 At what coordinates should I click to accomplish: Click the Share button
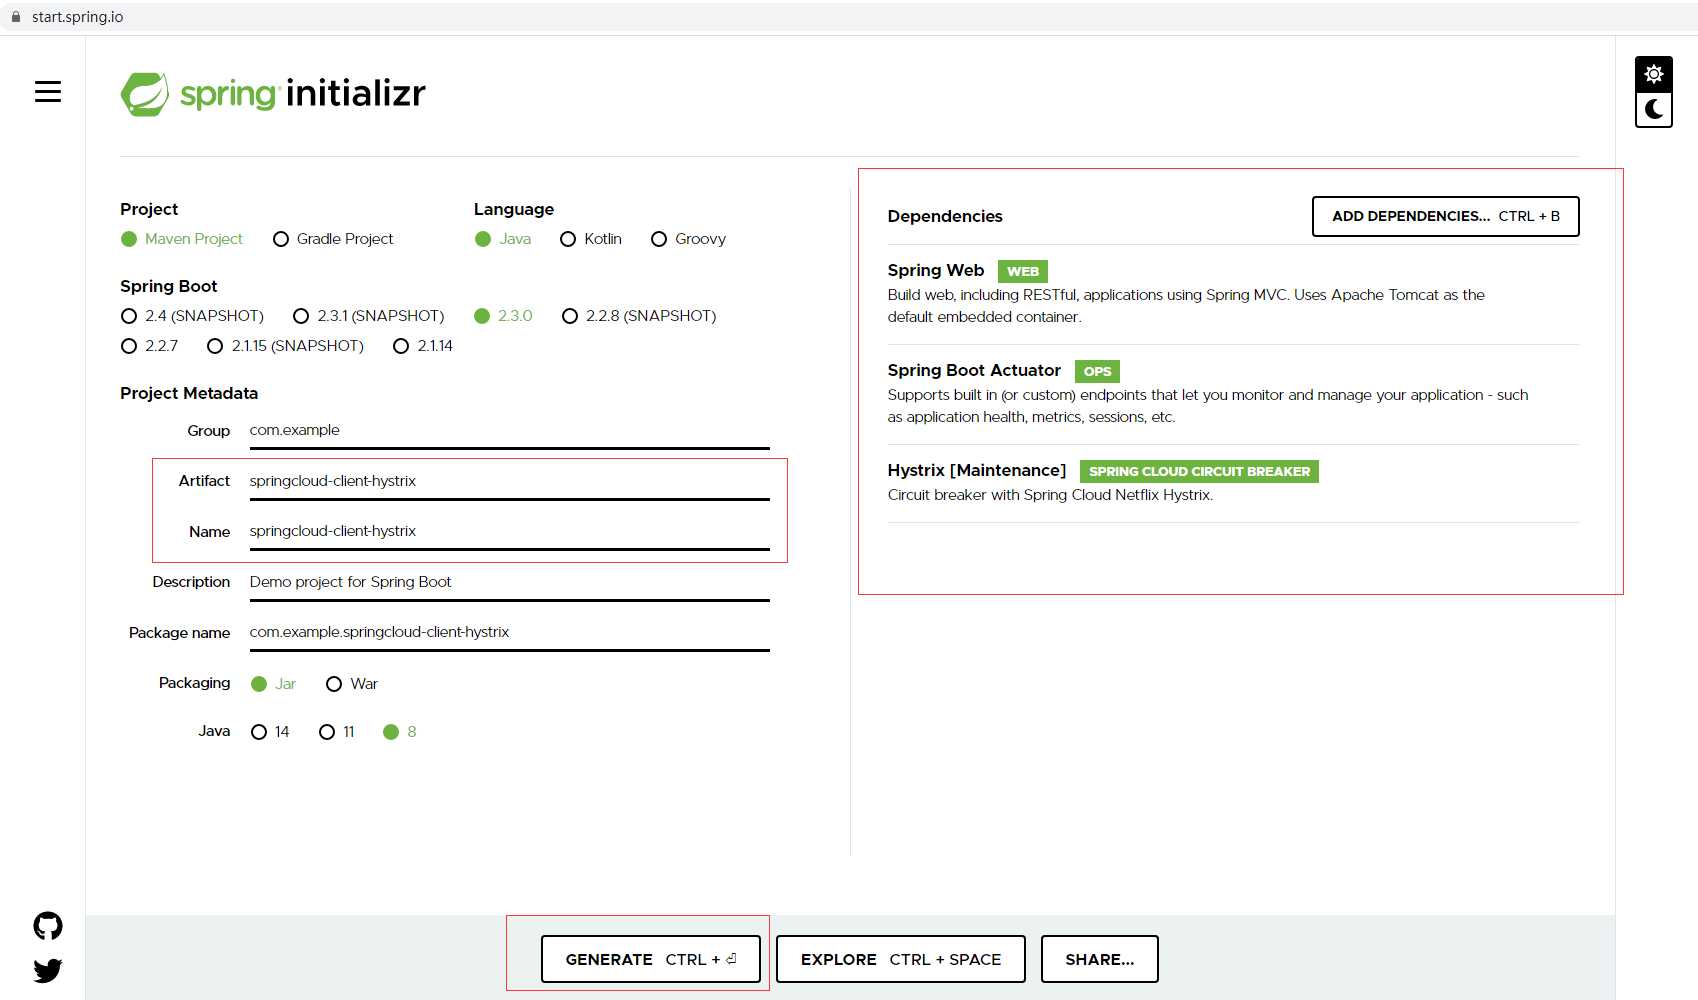pyautogui.click(x=1100, y=959)
